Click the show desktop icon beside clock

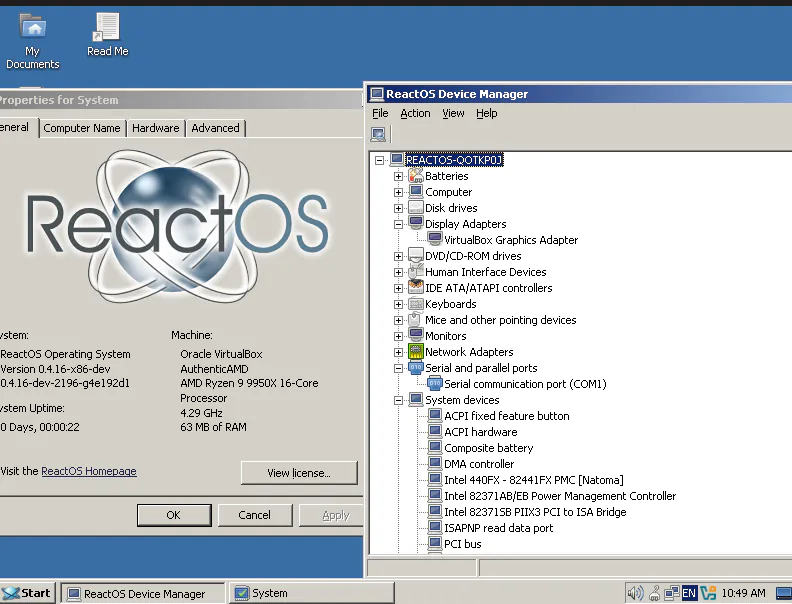tap(783, 593)
